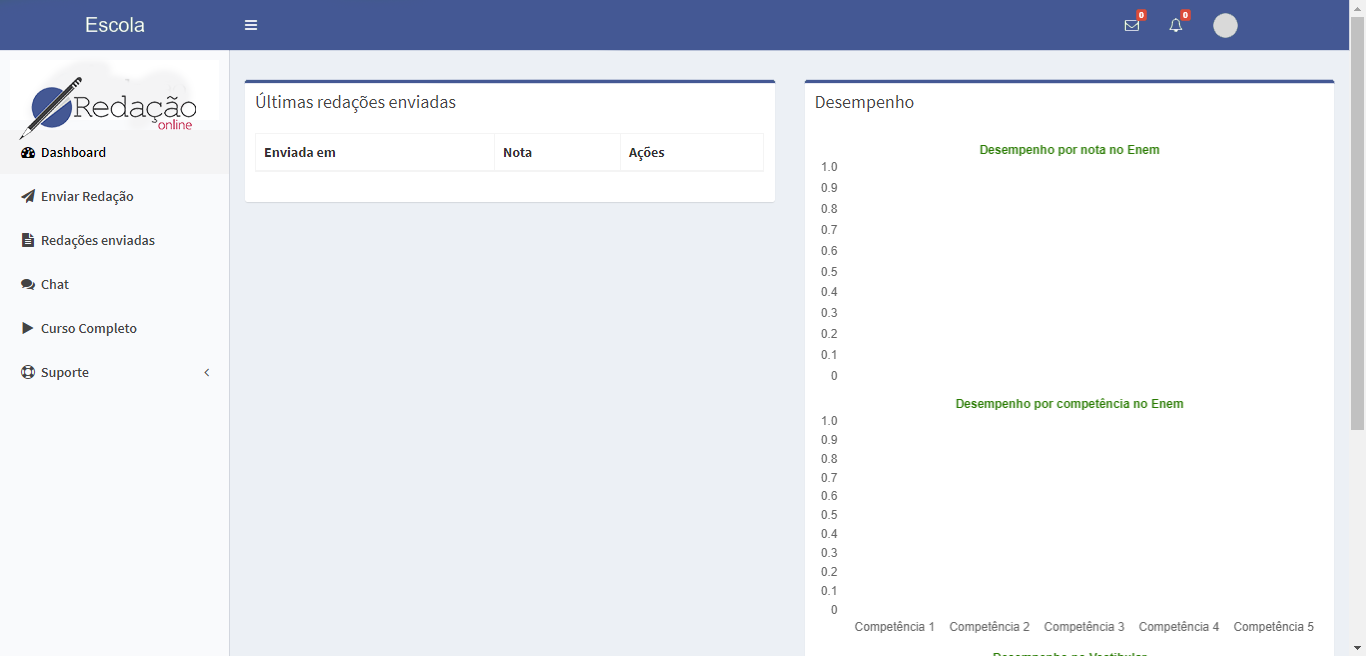The width and height of the screenshot is (1366, 656).
Task: Click the Desempenho panel heading
Action: tap(864, 102)
